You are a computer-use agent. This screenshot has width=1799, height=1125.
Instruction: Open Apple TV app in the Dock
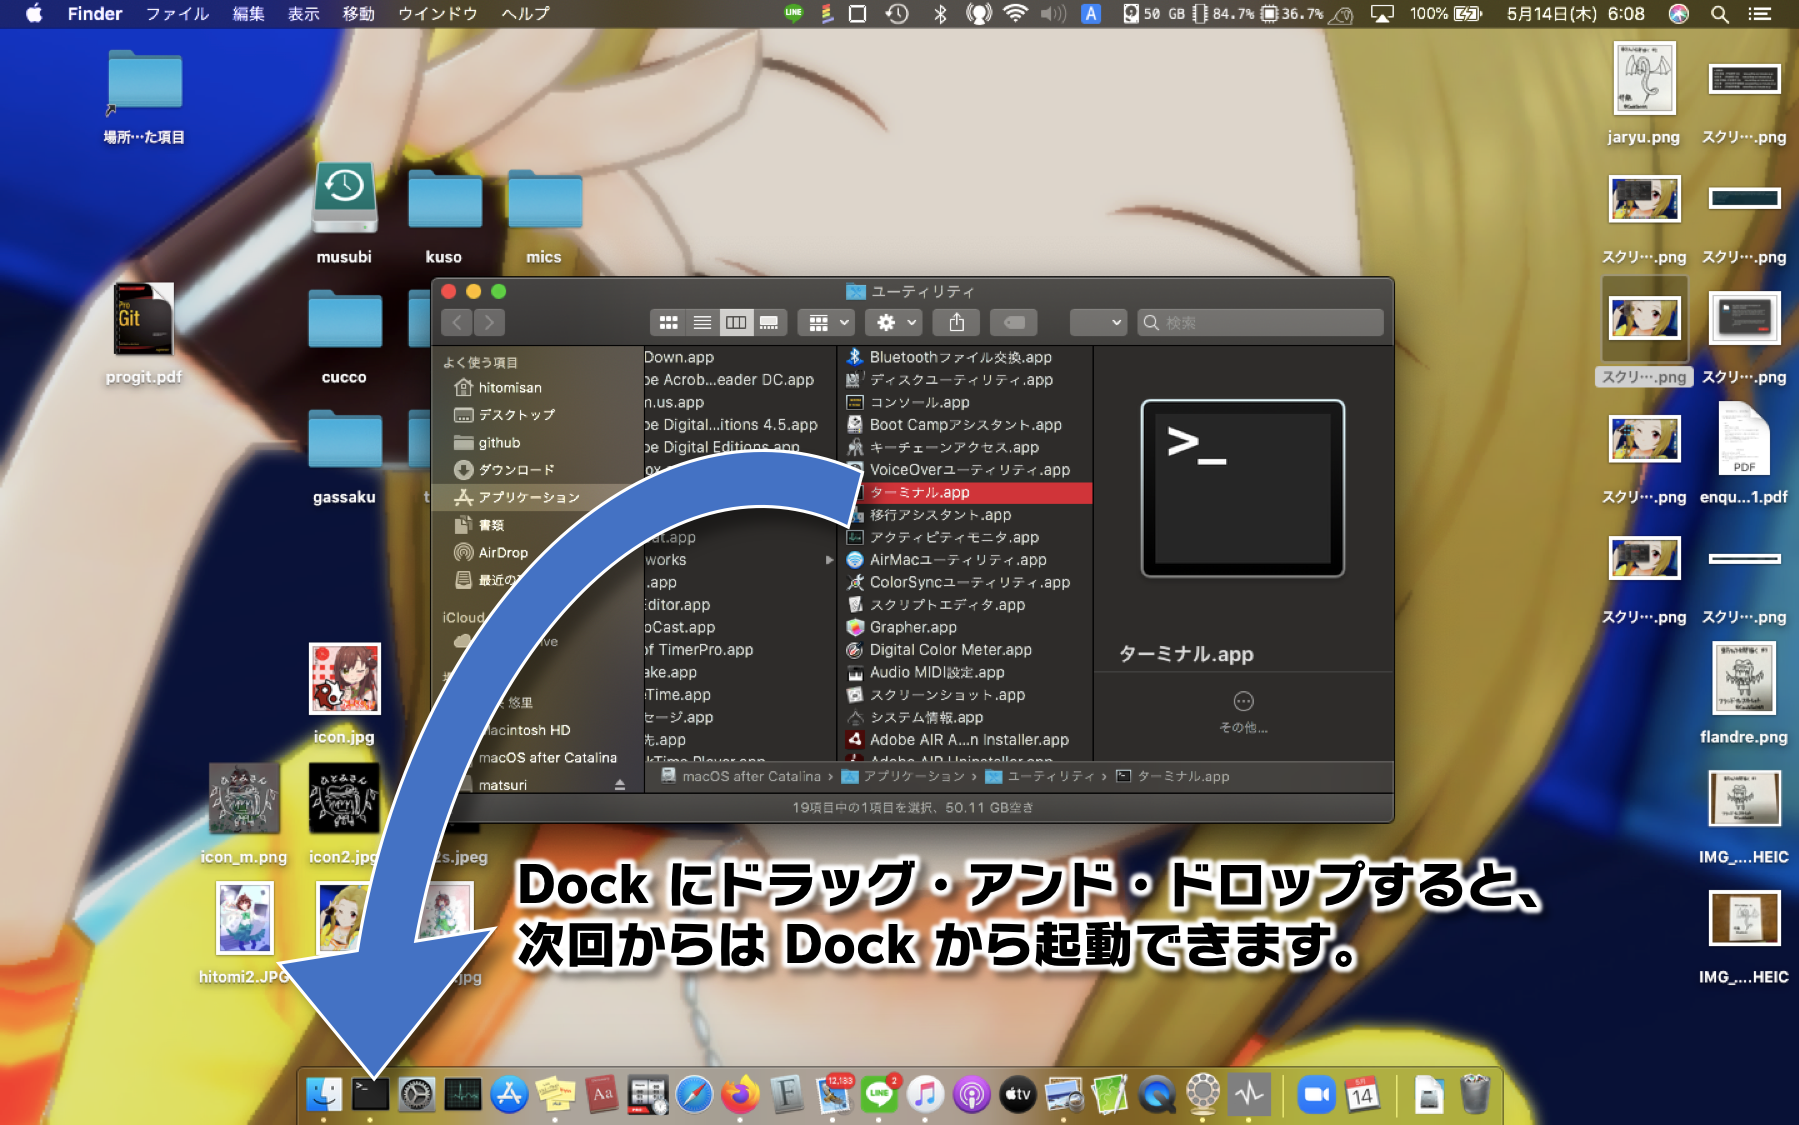(x=1017, y=1094)
